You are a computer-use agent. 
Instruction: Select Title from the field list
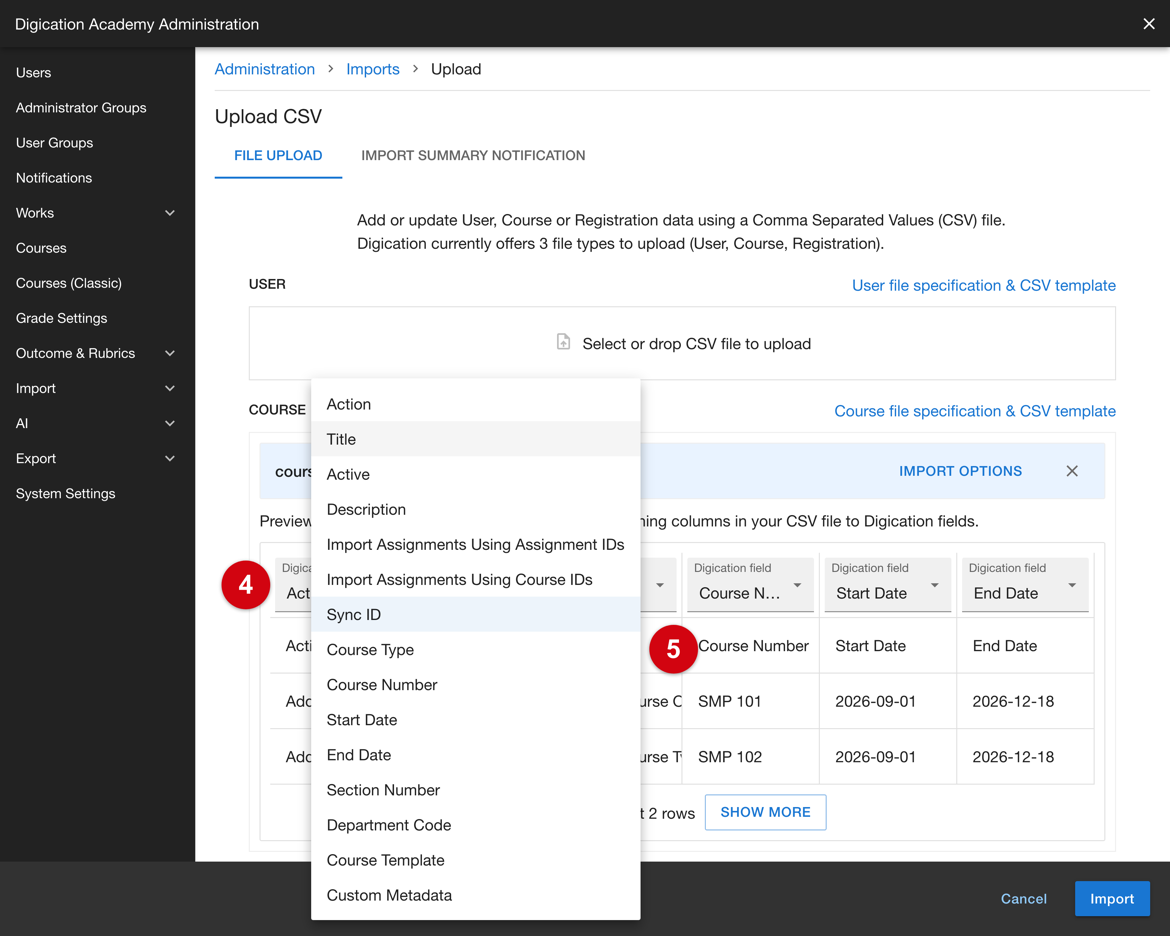[x=475, y=439]
